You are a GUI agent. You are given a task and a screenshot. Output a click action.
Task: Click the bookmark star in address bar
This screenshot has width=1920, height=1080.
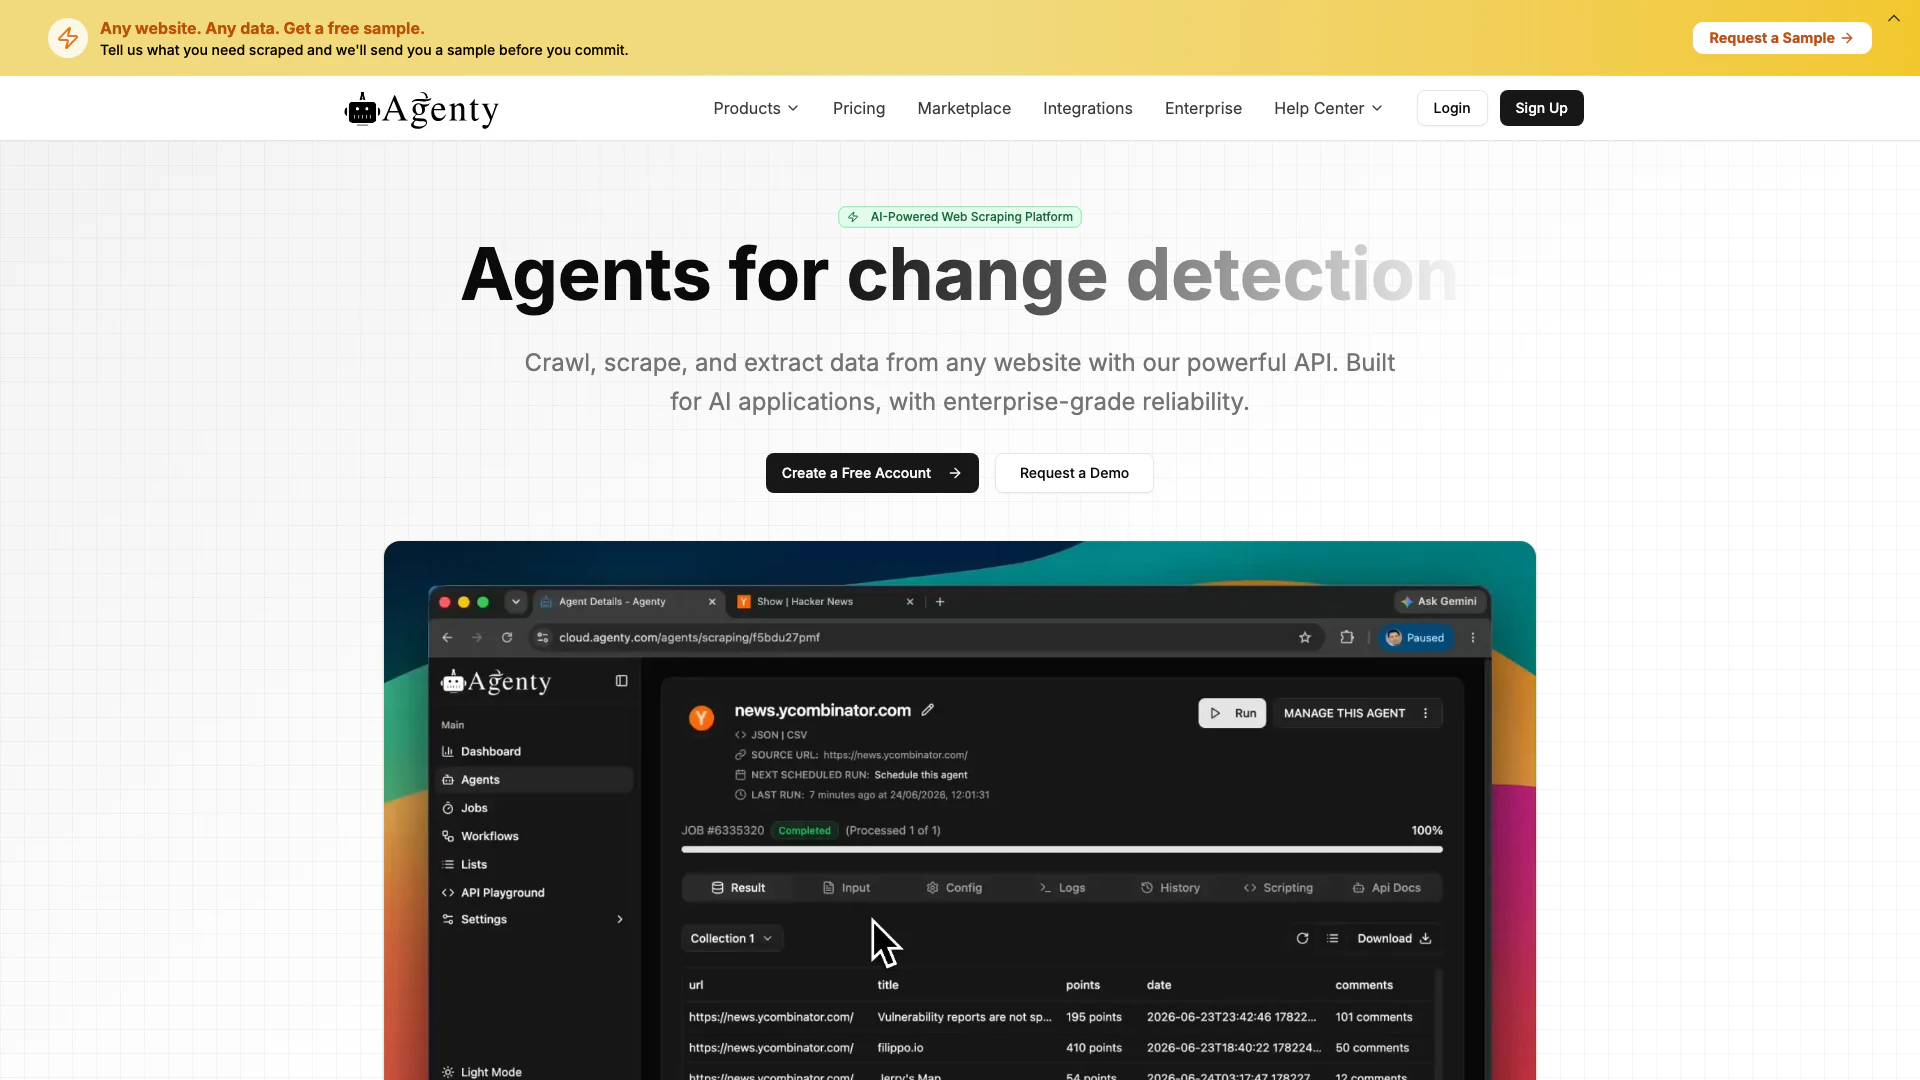point(1305,637)
